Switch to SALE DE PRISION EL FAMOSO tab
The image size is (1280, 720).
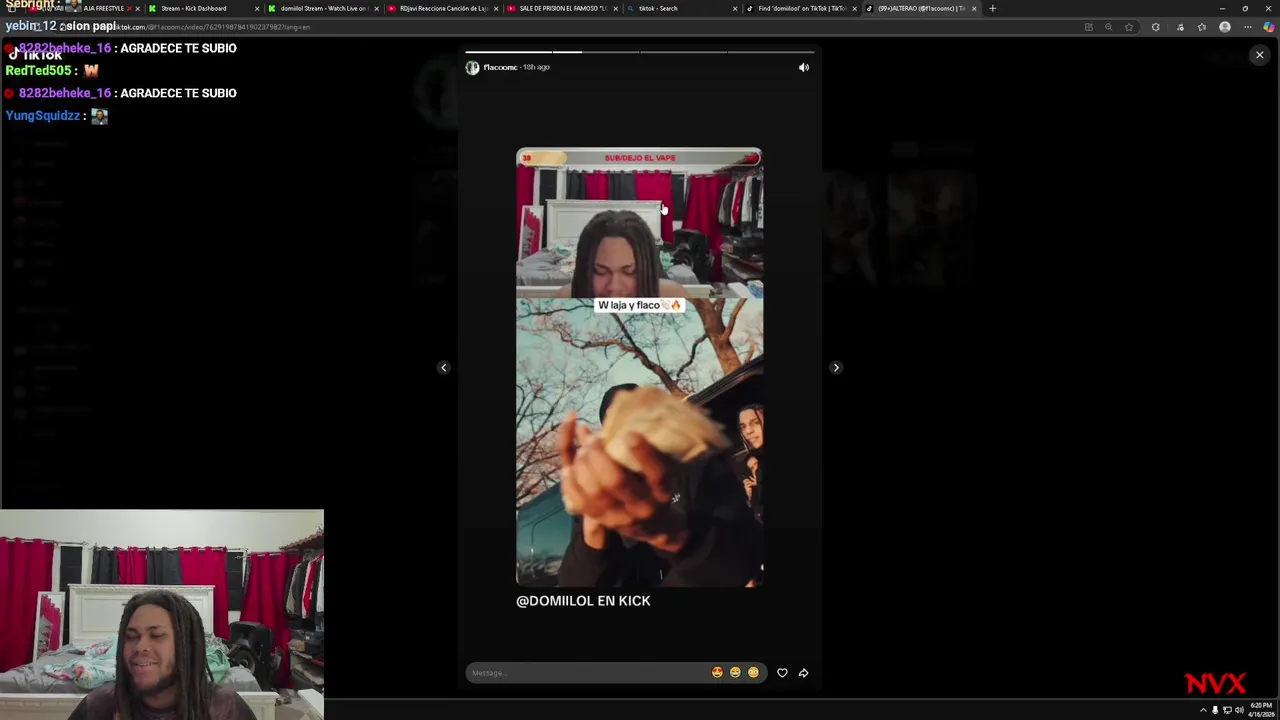[560, 8]
